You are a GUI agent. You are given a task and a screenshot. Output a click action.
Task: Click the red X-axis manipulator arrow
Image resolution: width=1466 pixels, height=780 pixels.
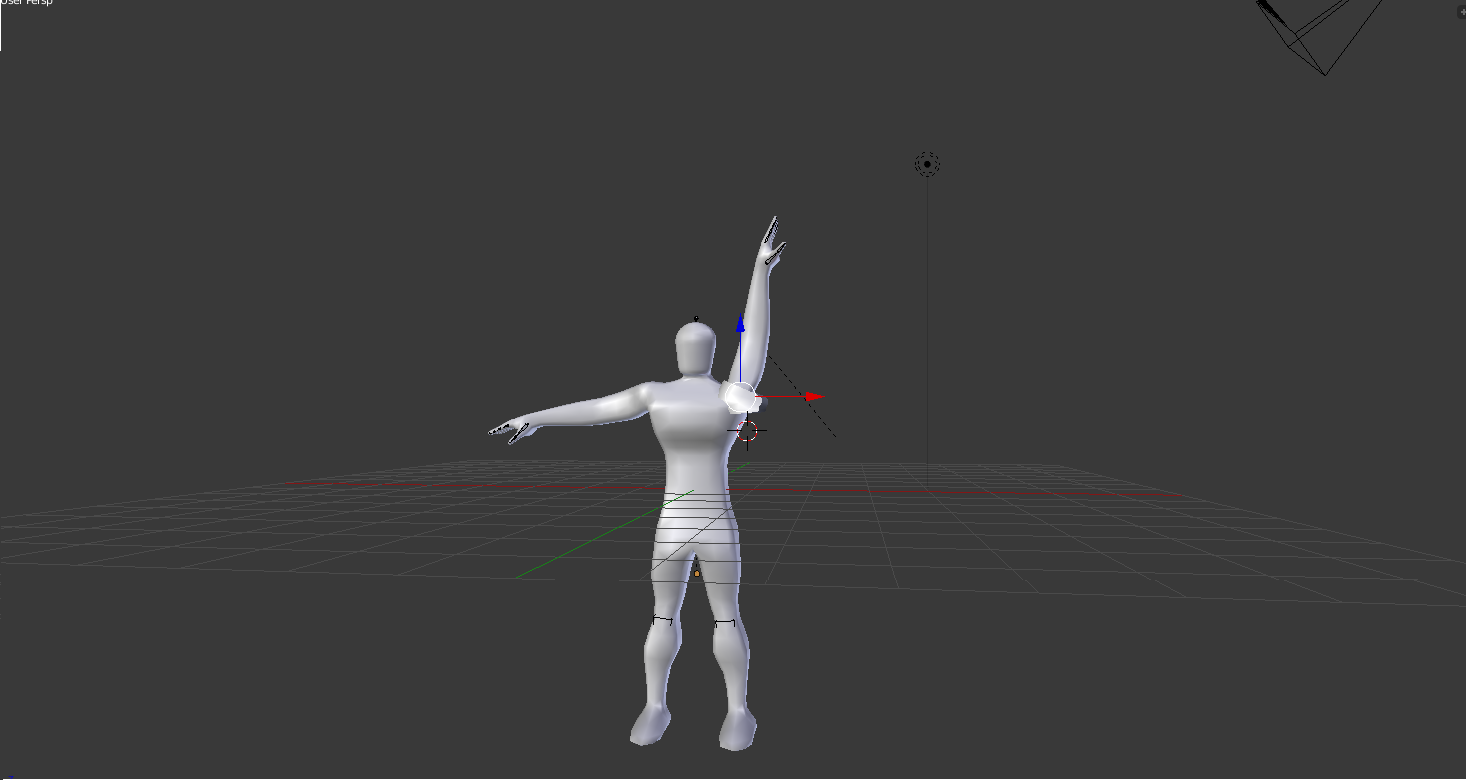pyautogui.click(x=813, y=397)
